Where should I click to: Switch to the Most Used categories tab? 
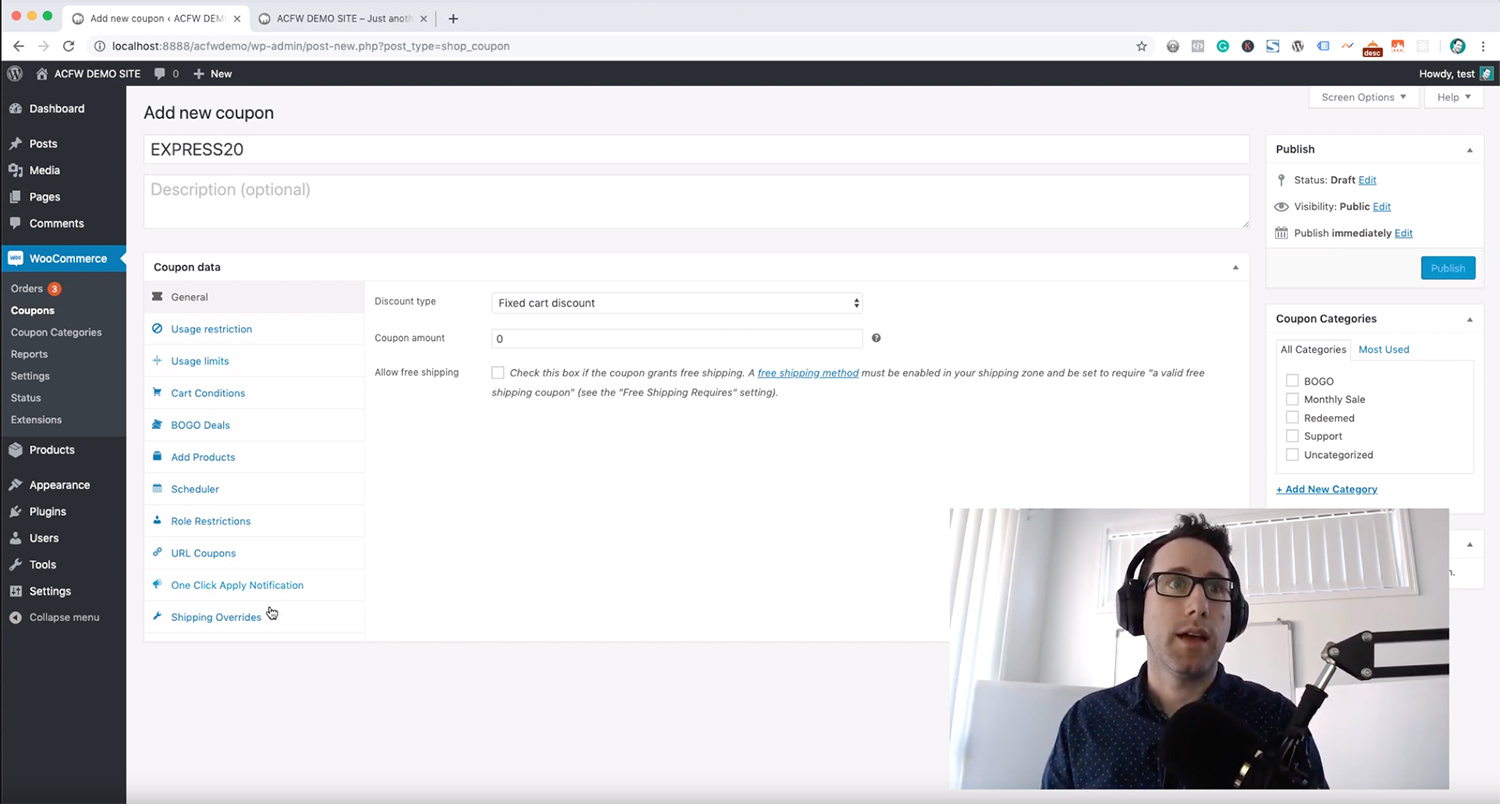point(1384,349)
